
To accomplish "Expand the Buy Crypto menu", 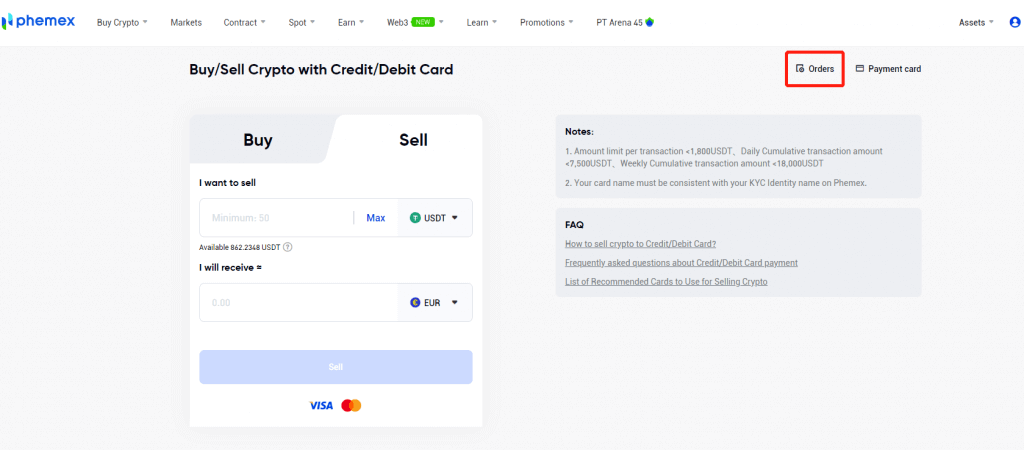I will coord(122,22).
